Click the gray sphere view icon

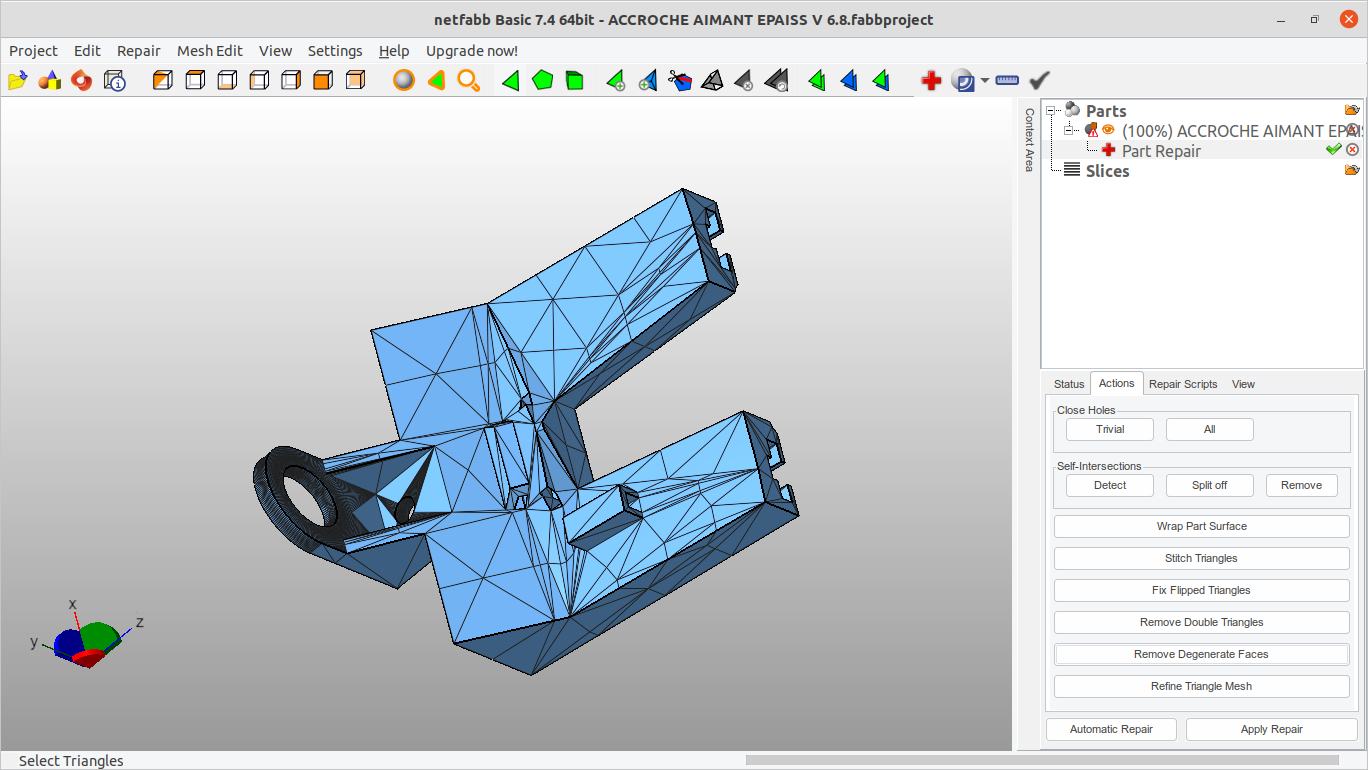(403, 81)
